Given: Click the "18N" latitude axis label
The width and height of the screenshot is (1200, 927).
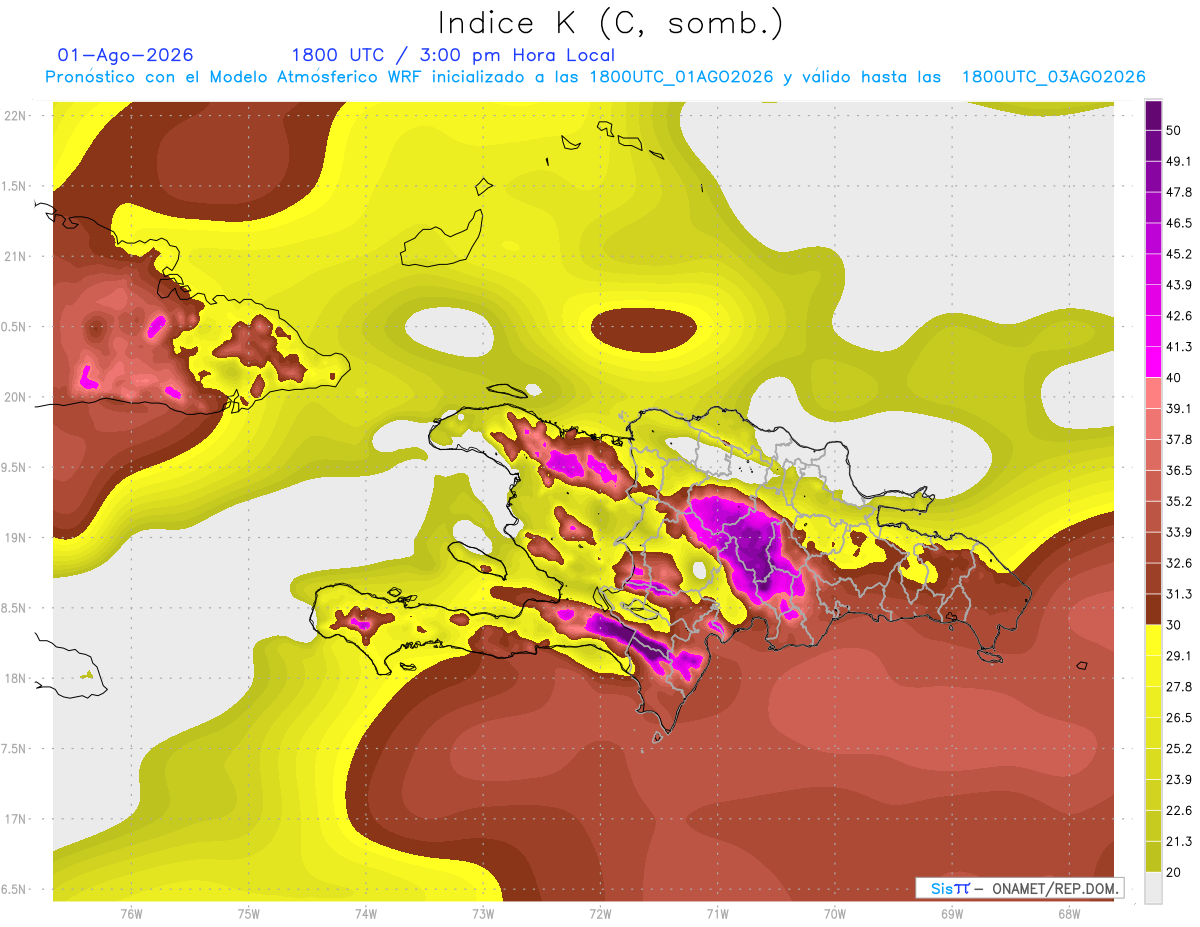Looking at the screenshot, I should [x=15, y=679].
